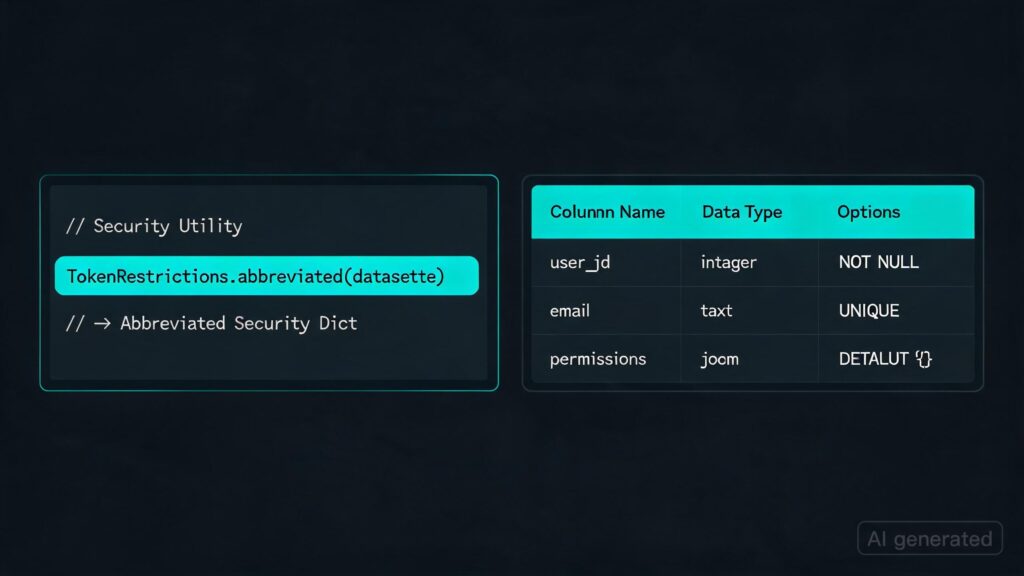Click the 'Colunnn Name' column header
This screenshot has width=1024, height=576.
coord(607,212)
